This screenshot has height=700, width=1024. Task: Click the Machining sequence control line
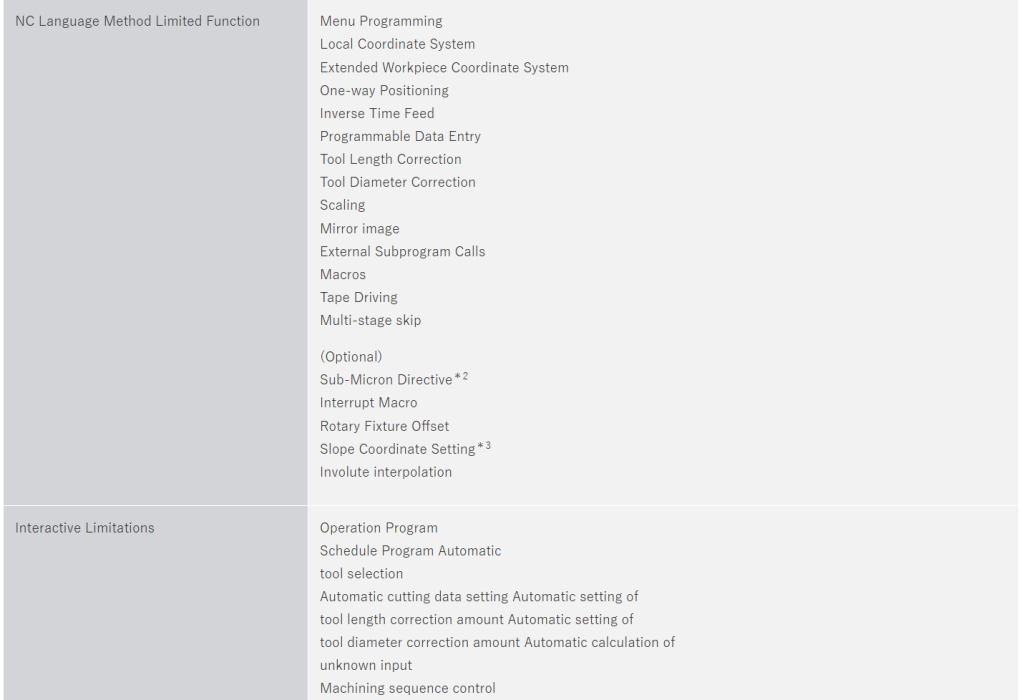coord(407,688)
